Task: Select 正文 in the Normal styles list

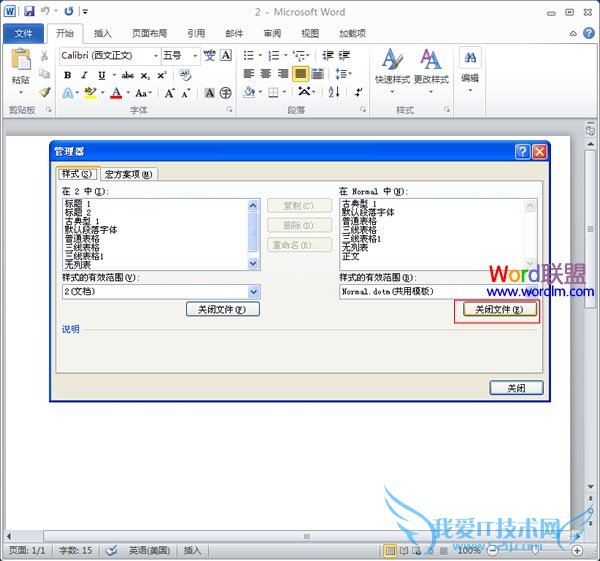Action: [351, 256]
